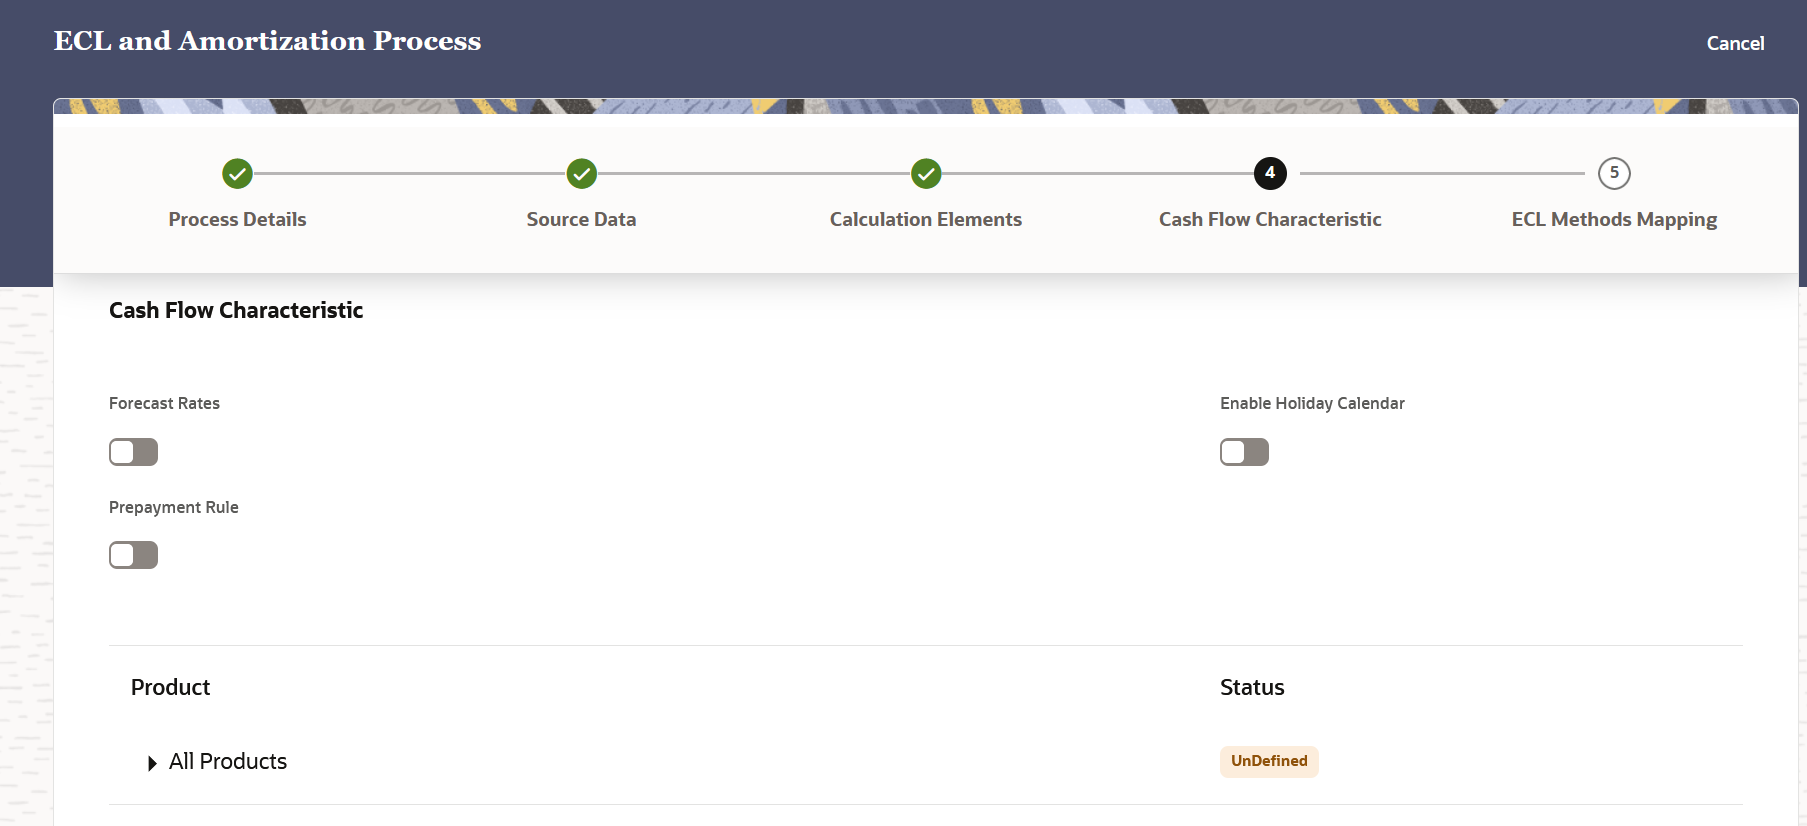Select step 4 circle in the wizard
The image size is (1807, 826).
(x=1270, y=173)
